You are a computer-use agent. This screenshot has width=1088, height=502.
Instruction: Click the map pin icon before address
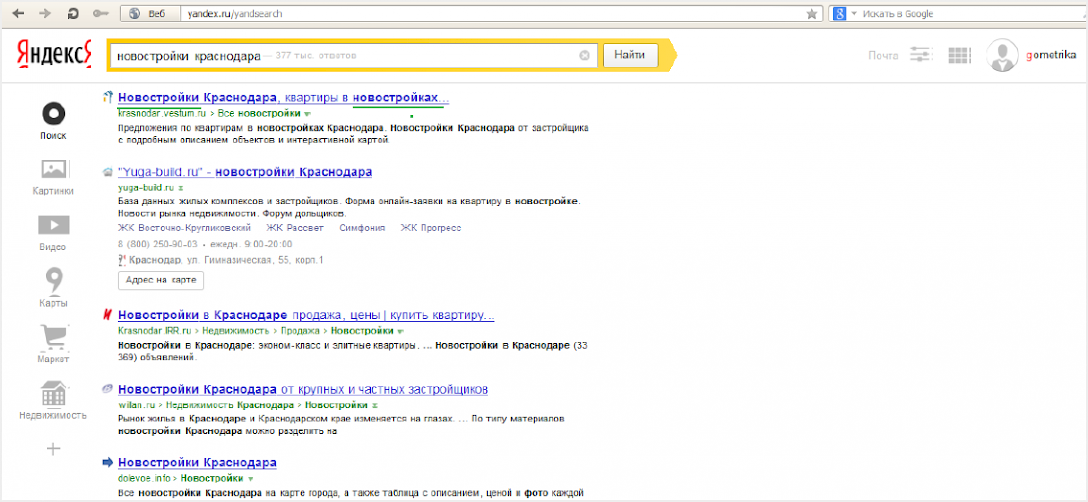pos(123,260)
